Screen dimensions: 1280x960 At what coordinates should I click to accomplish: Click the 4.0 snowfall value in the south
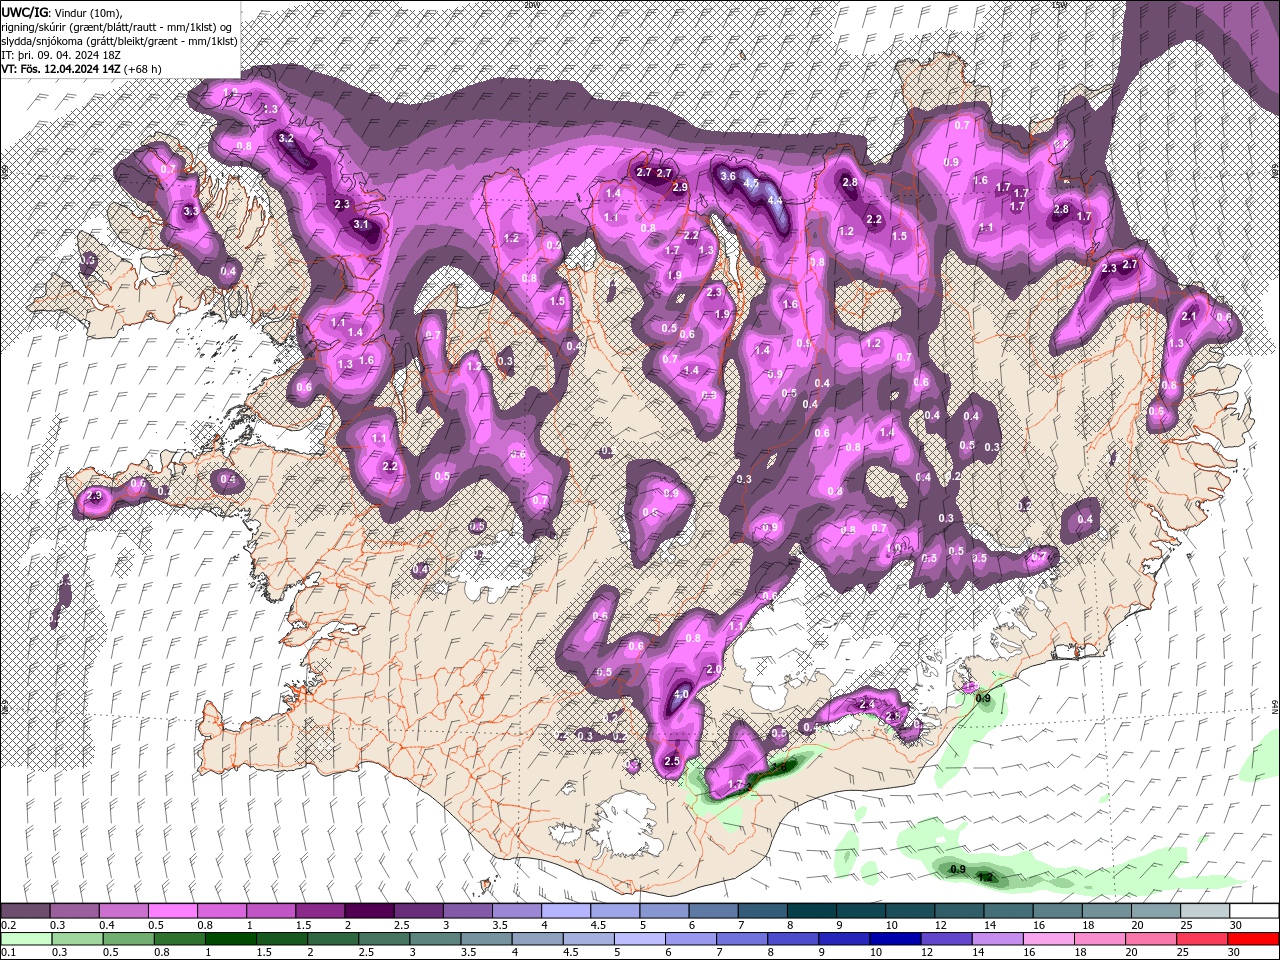[682, 694]
